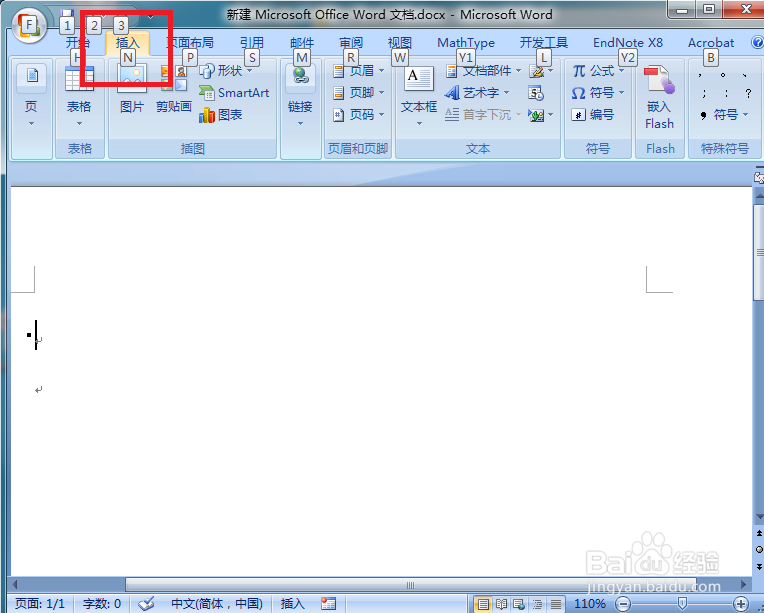Open the 开发工具 (Developer) tab
Screen dimensions: 764x613
(x=544, y=43)
